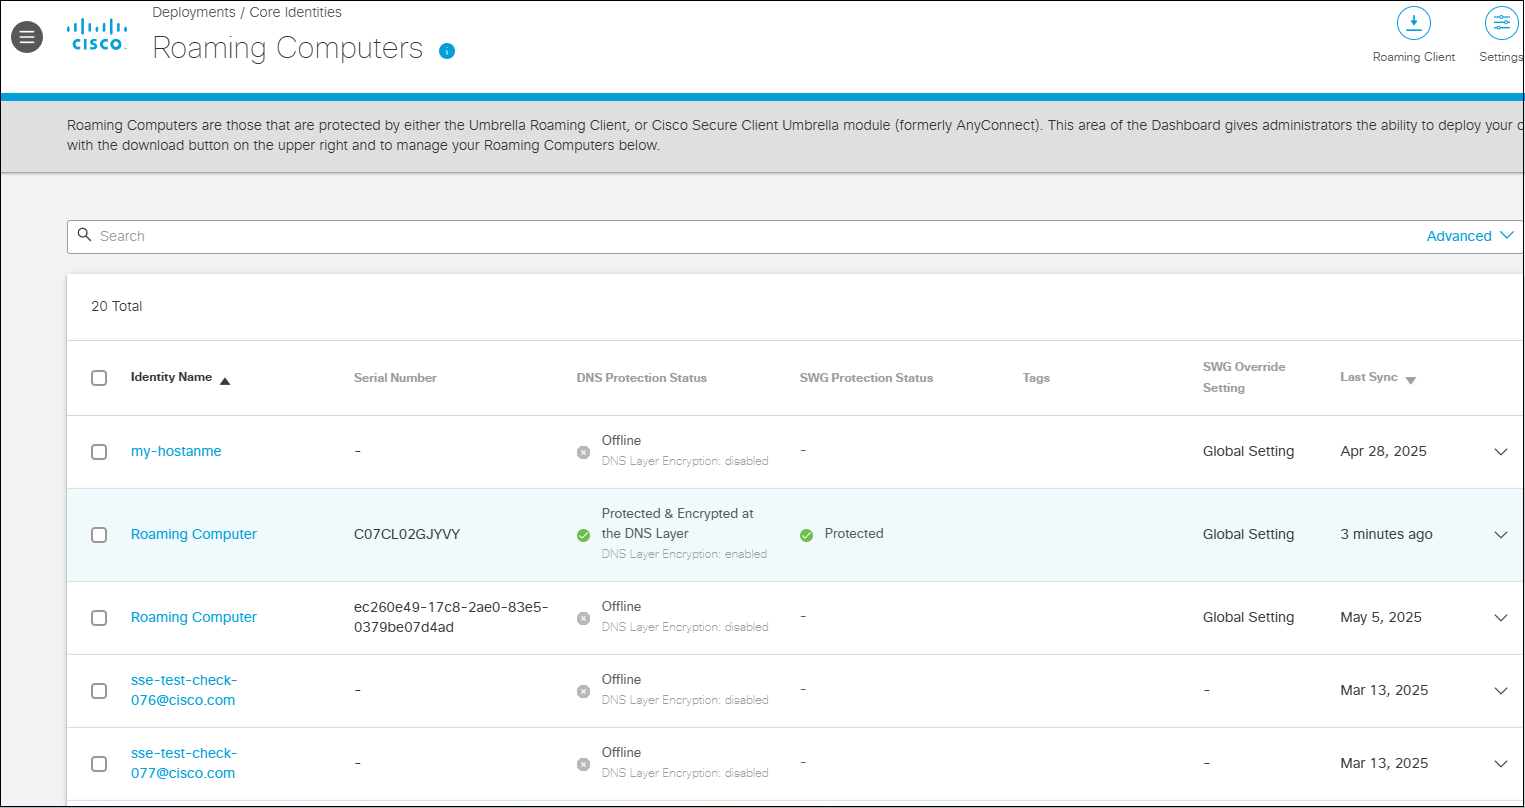The width and height of the screenshot is (1525, 808).
Task: Open Roaming Computer link with serial ec260e49
Action: (194, 617)
